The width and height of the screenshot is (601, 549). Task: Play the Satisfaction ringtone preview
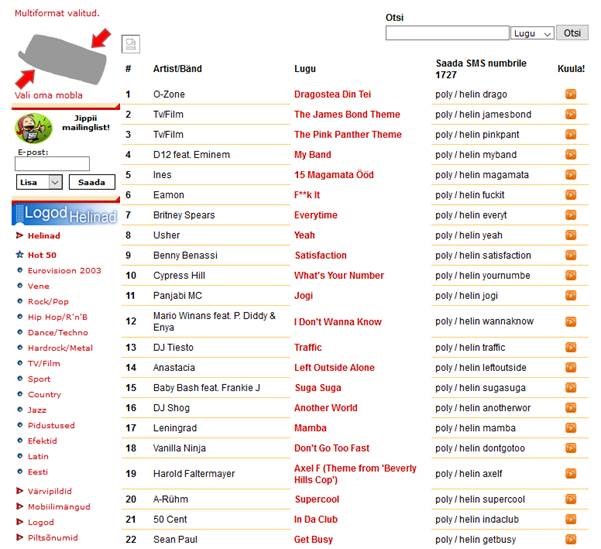570,255
